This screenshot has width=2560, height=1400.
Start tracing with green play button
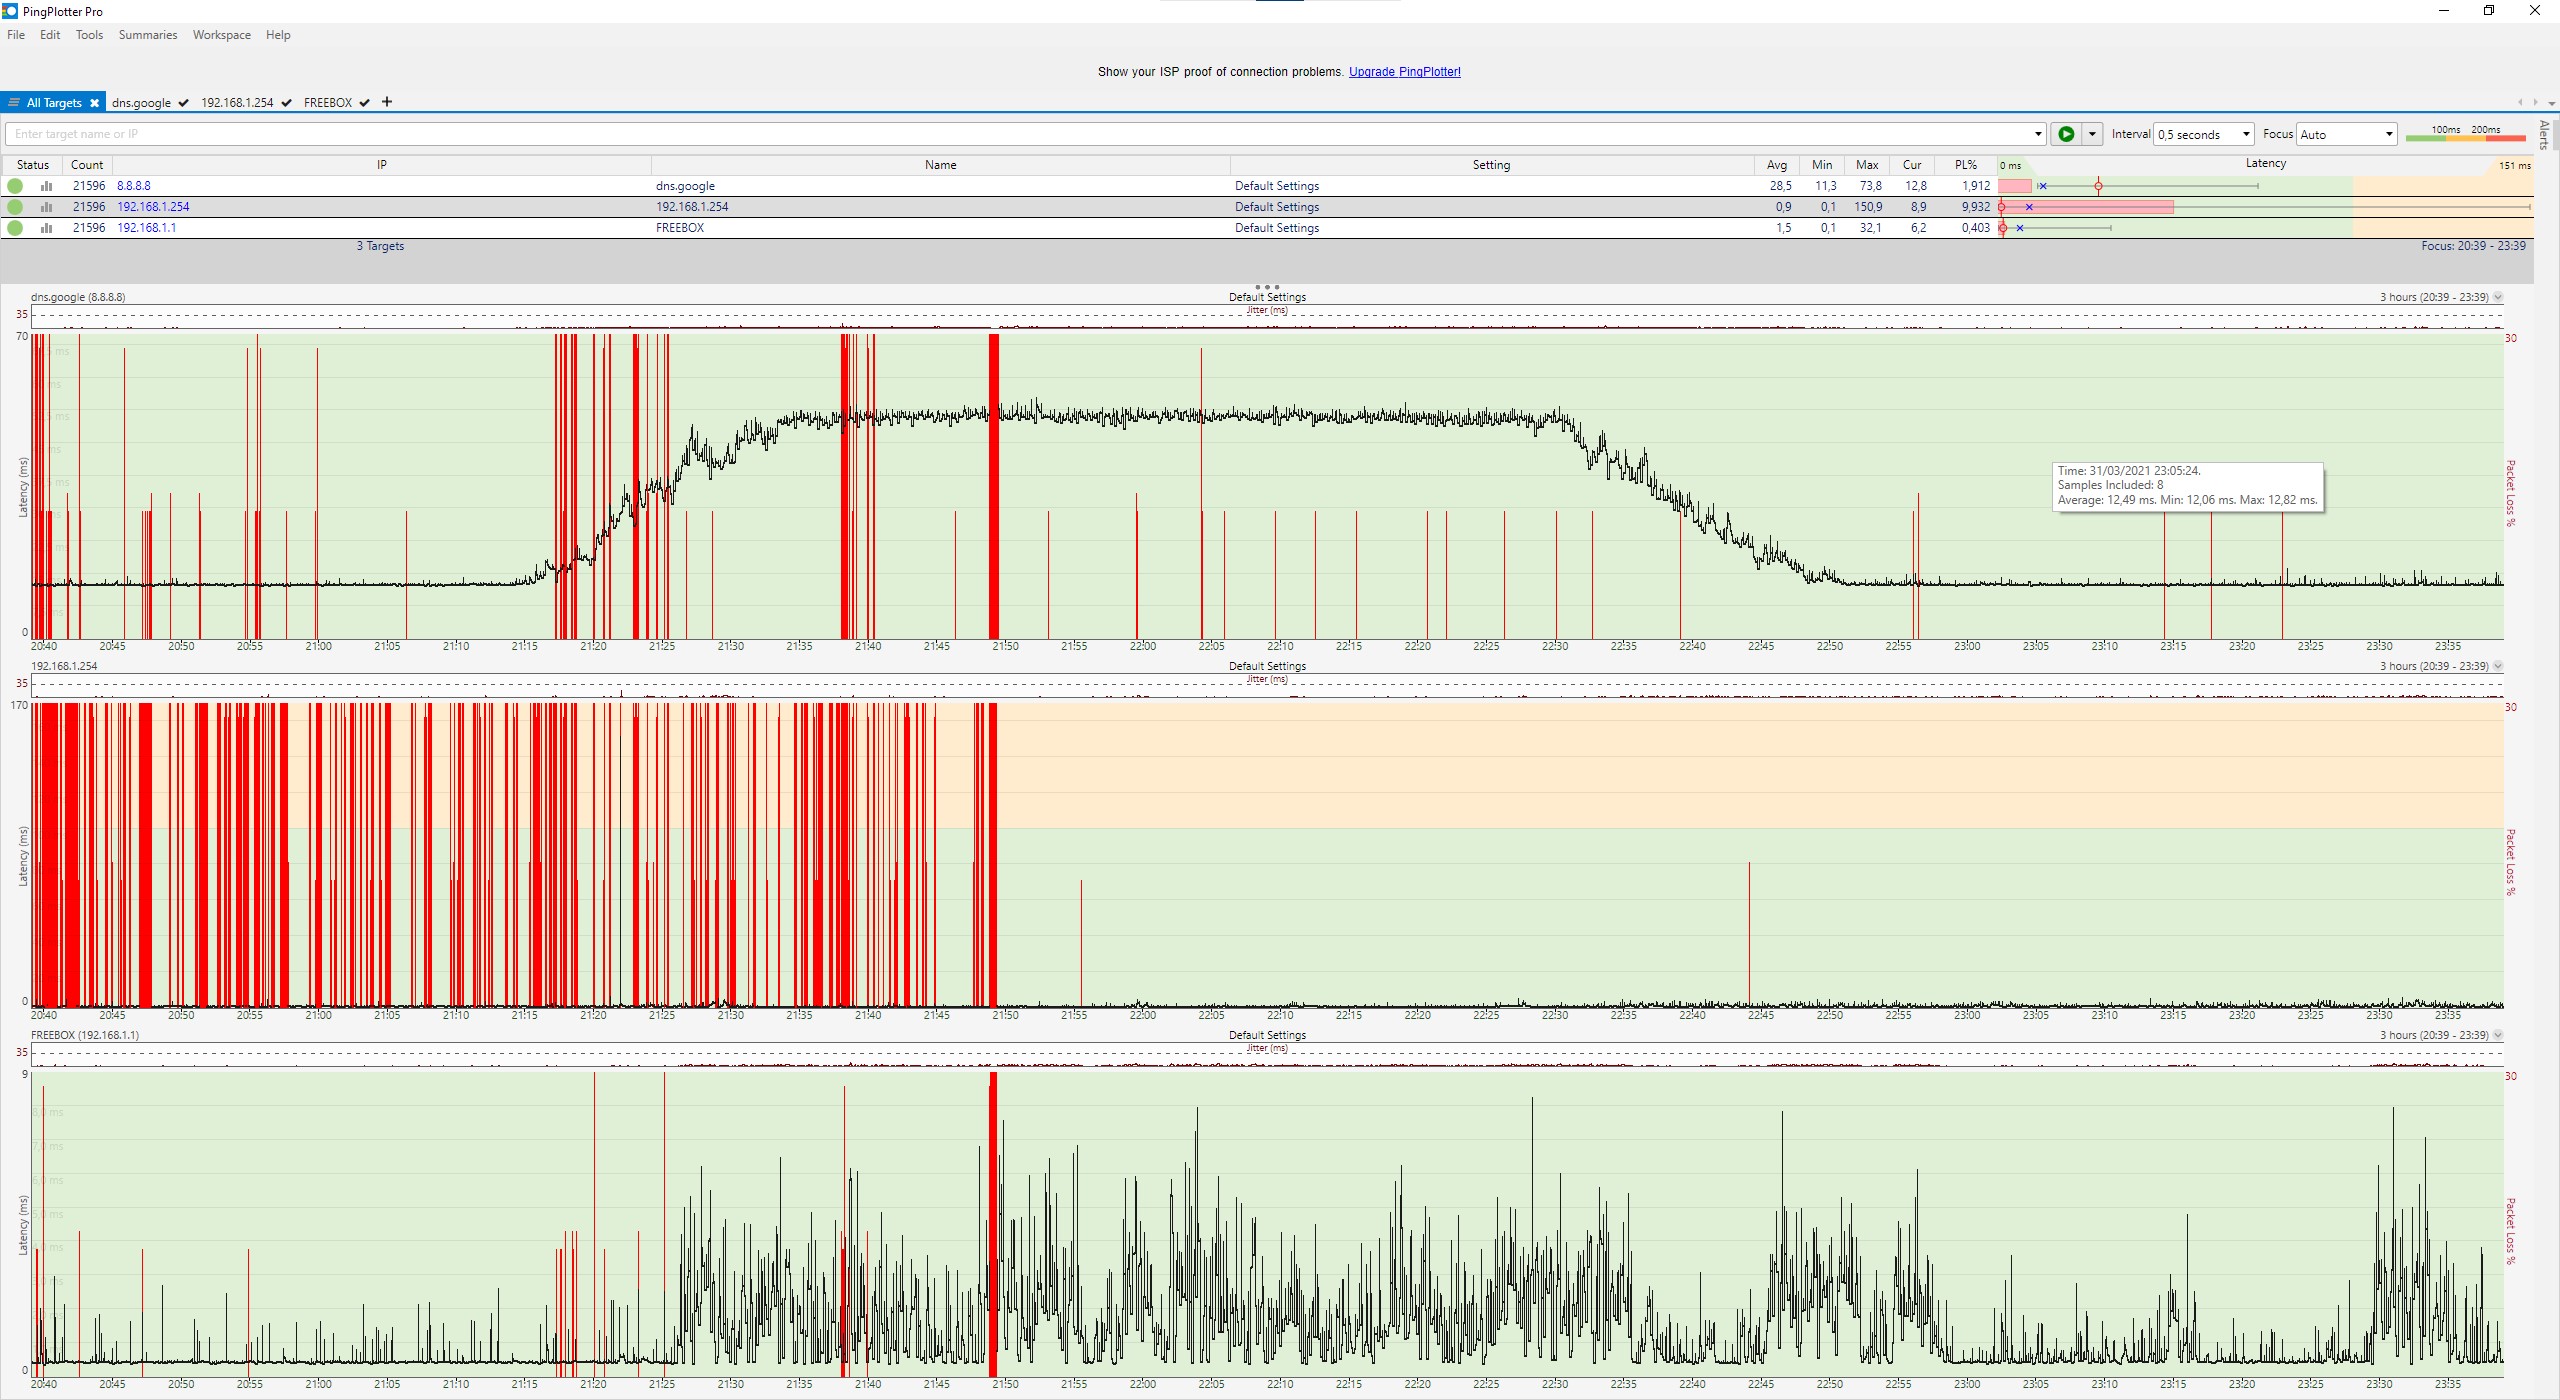(x=2066, y=134)
